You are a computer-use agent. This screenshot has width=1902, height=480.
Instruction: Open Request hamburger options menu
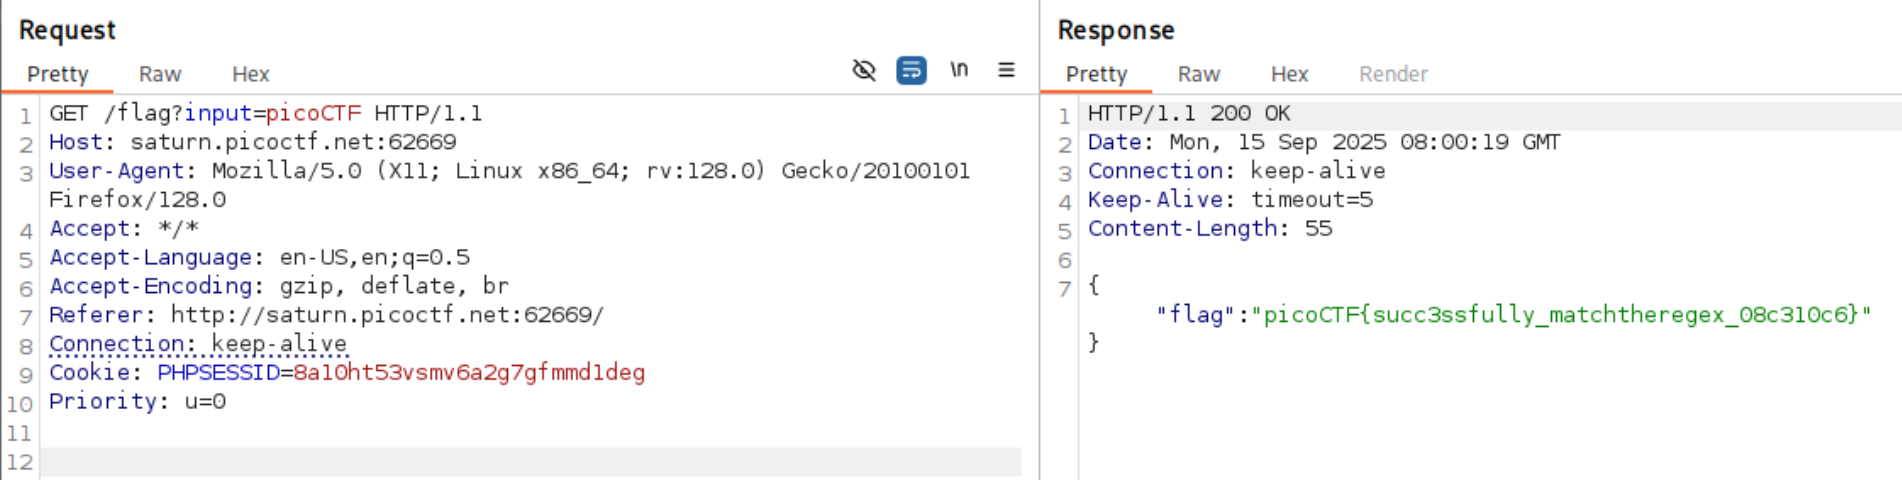click(1006, 70)
